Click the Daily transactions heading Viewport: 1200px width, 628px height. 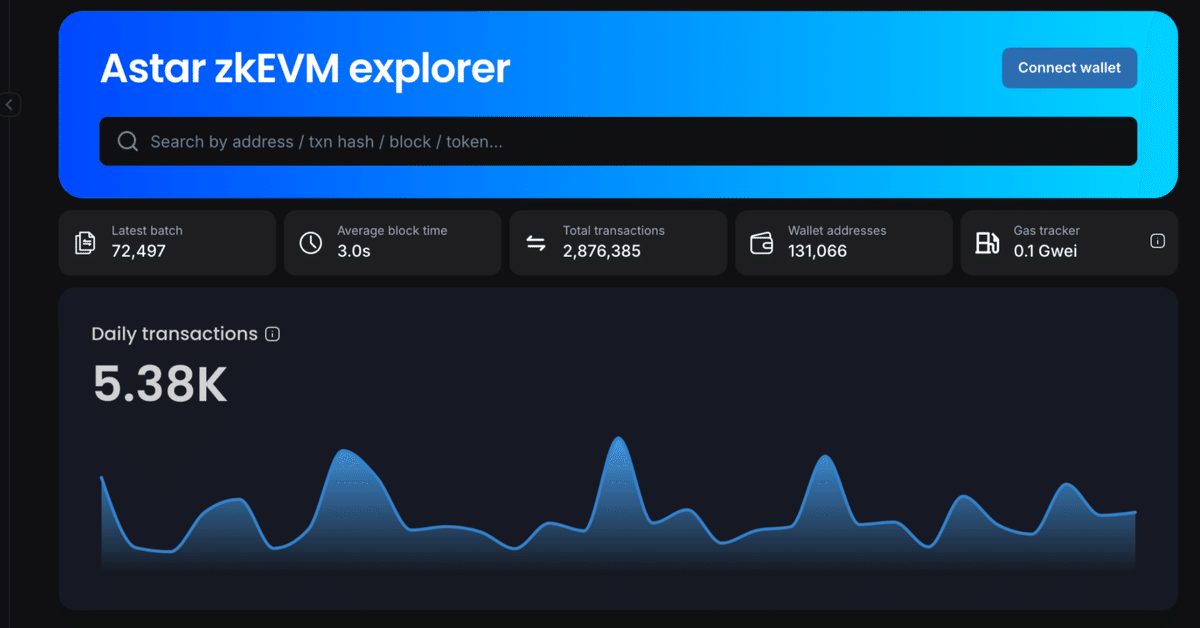(174, 334)
